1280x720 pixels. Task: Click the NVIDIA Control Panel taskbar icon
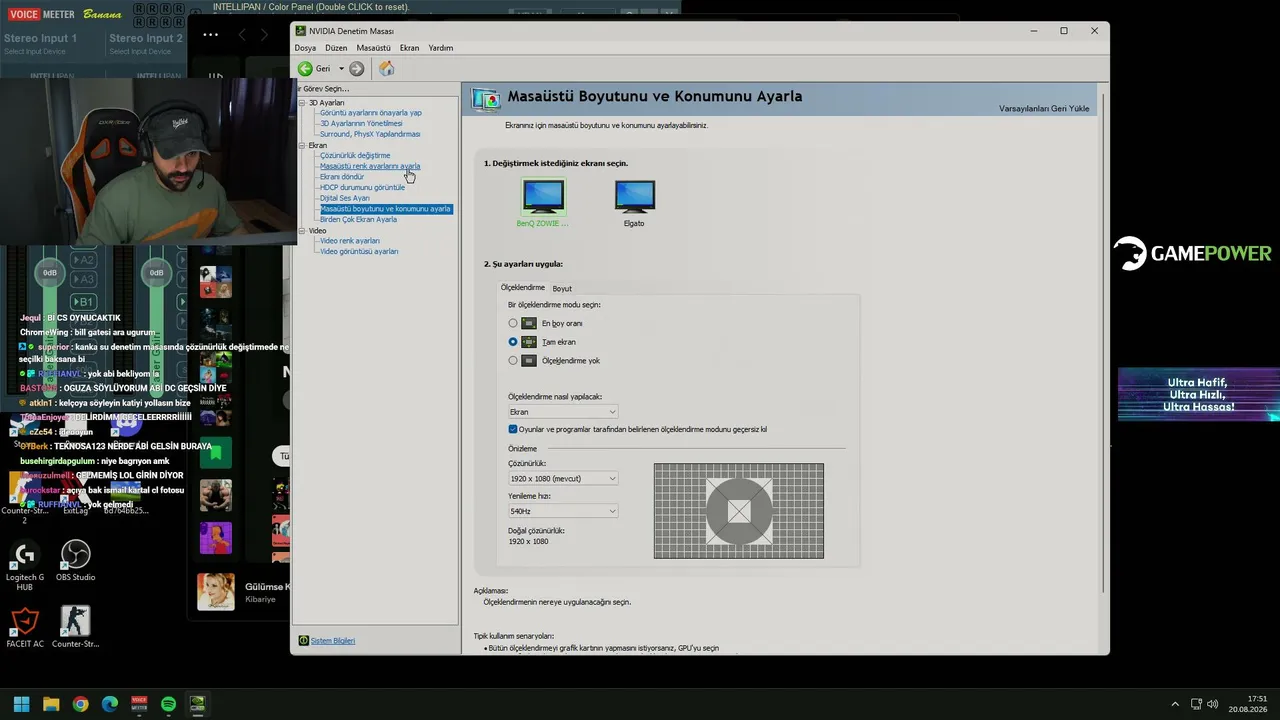(198, 704)
